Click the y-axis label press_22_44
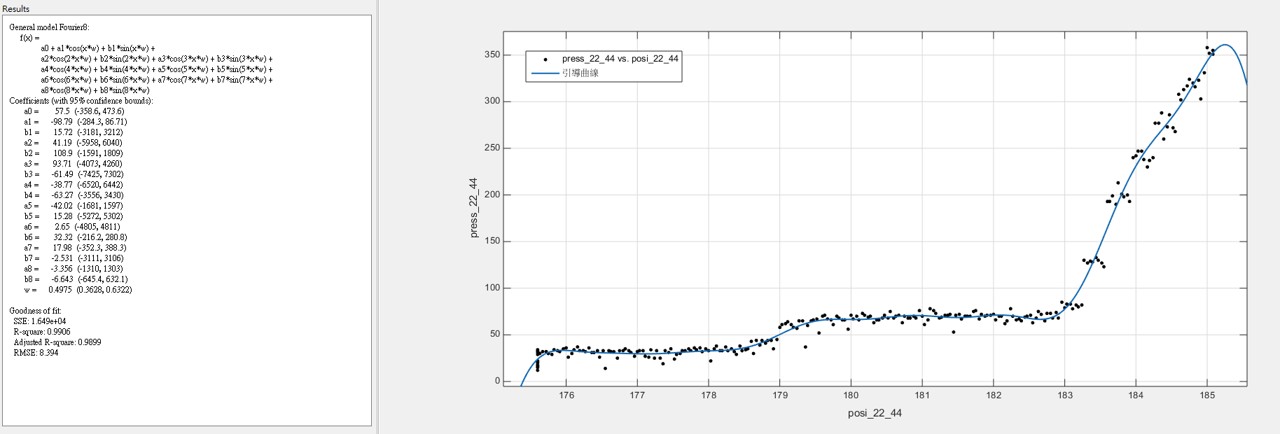Screen dimensions: 1280x434 tap(476, 208)
